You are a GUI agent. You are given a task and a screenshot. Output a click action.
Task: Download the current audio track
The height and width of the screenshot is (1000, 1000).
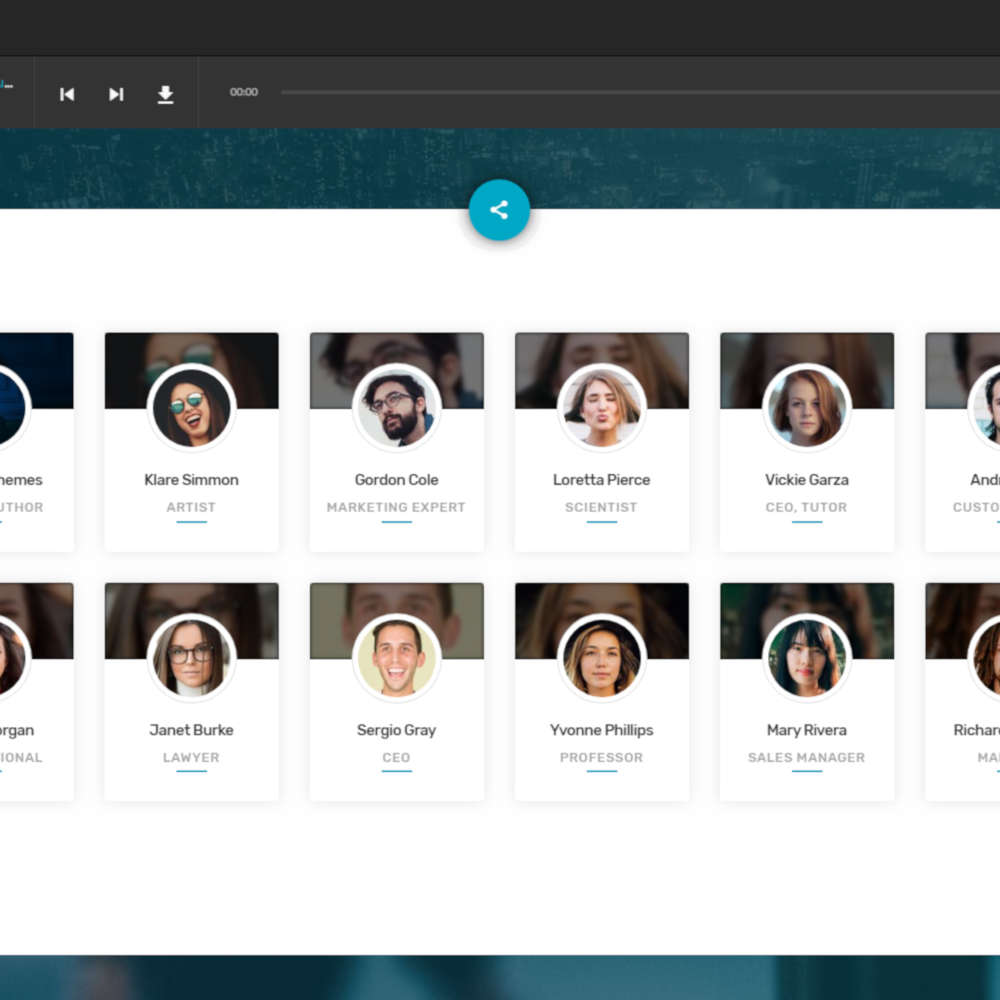click(x=165, y=94)
